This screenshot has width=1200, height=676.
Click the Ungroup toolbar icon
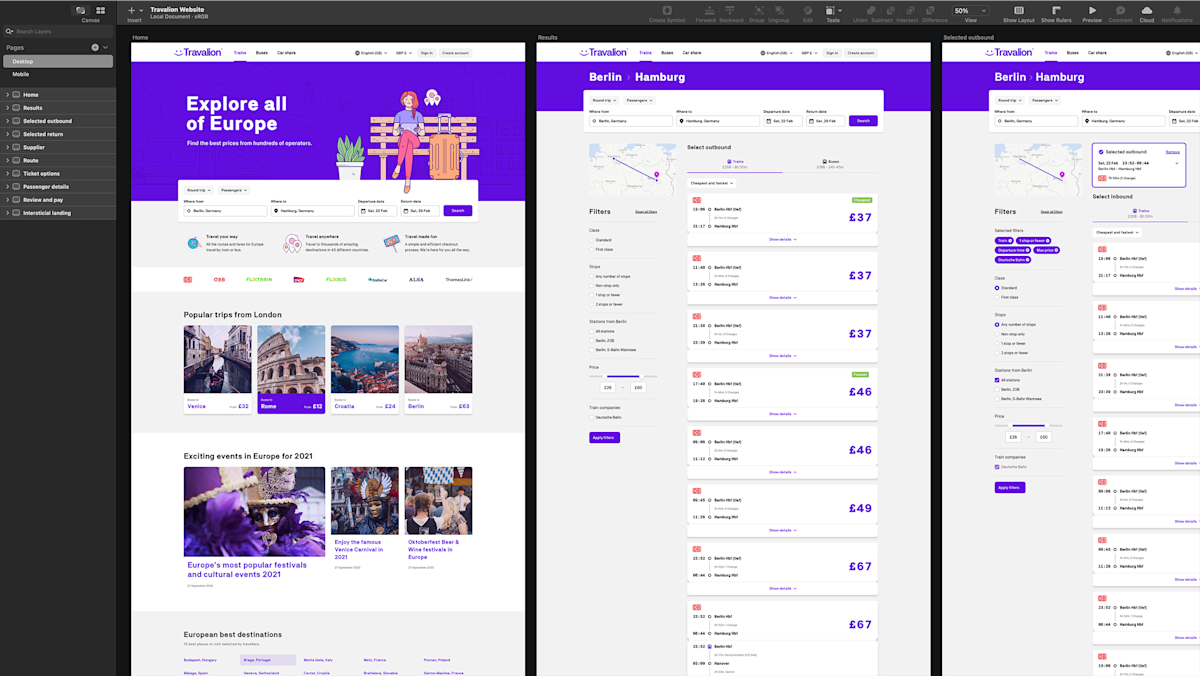click(x=778, y=10)
